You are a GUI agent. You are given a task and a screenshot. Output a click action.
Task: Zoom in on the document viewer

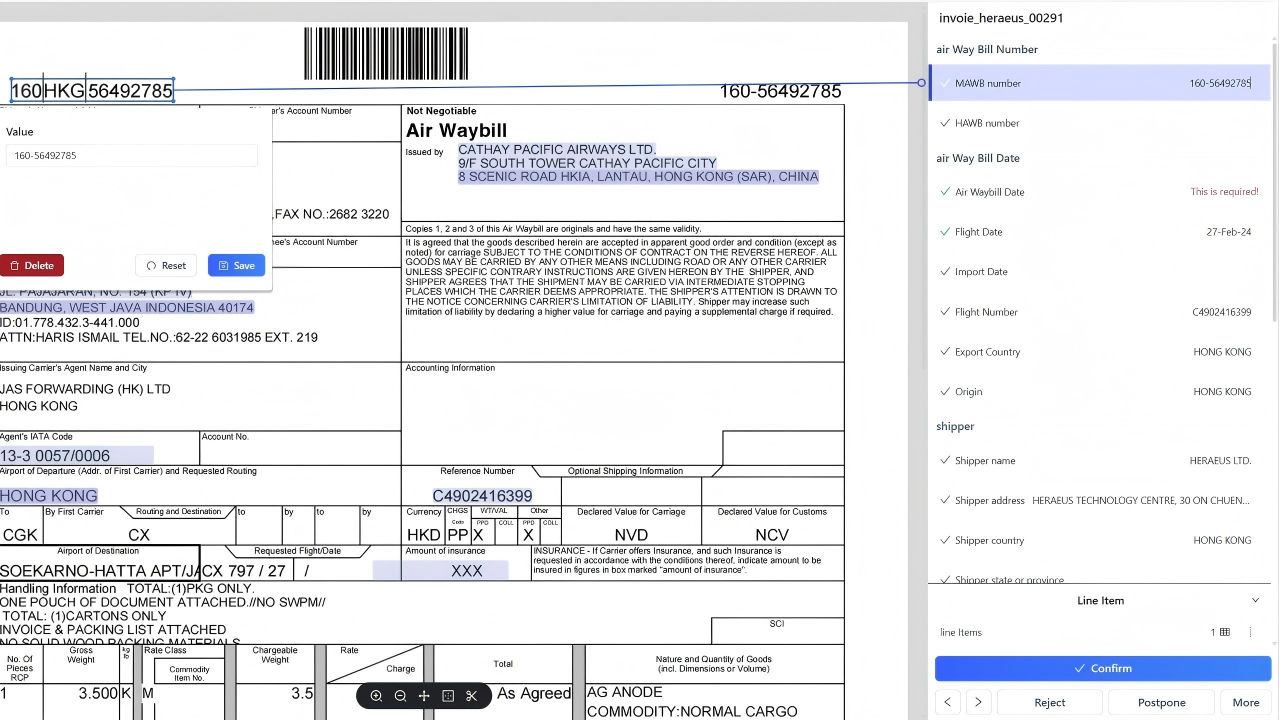(376, 696)
